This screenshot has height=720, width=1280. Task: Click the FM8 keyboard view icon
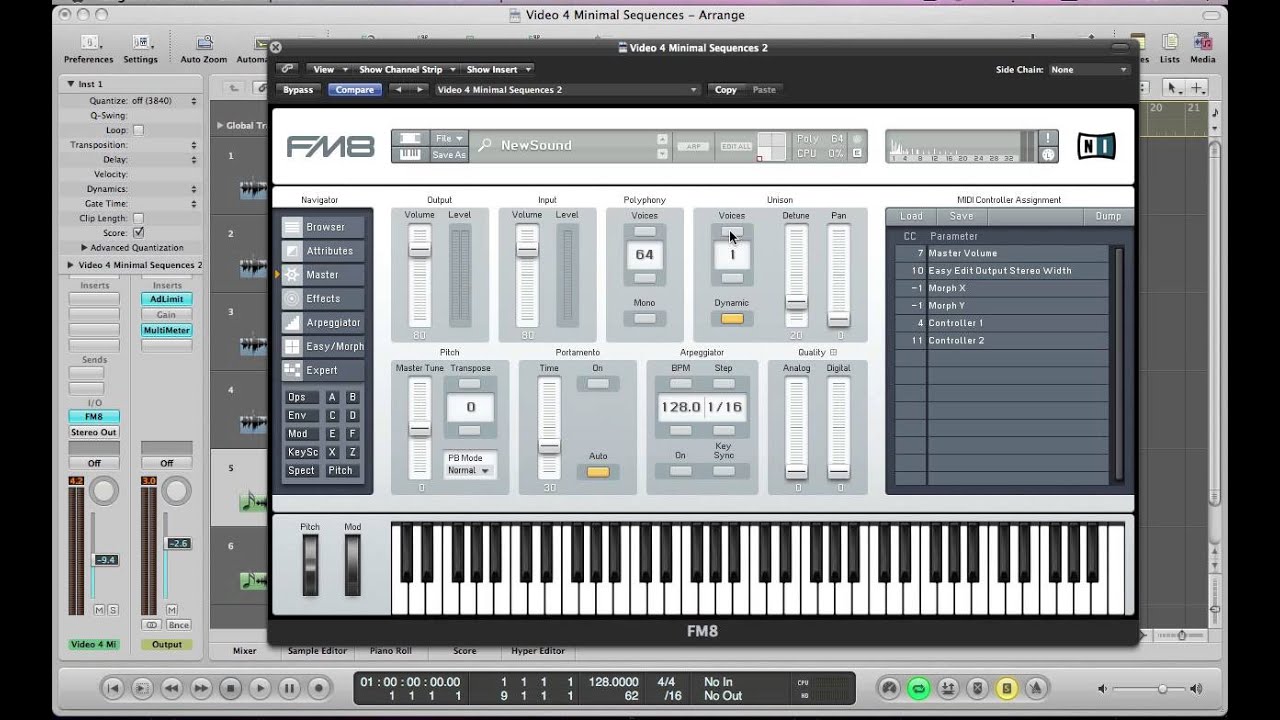pyautogui.click(x=410, y=154)
